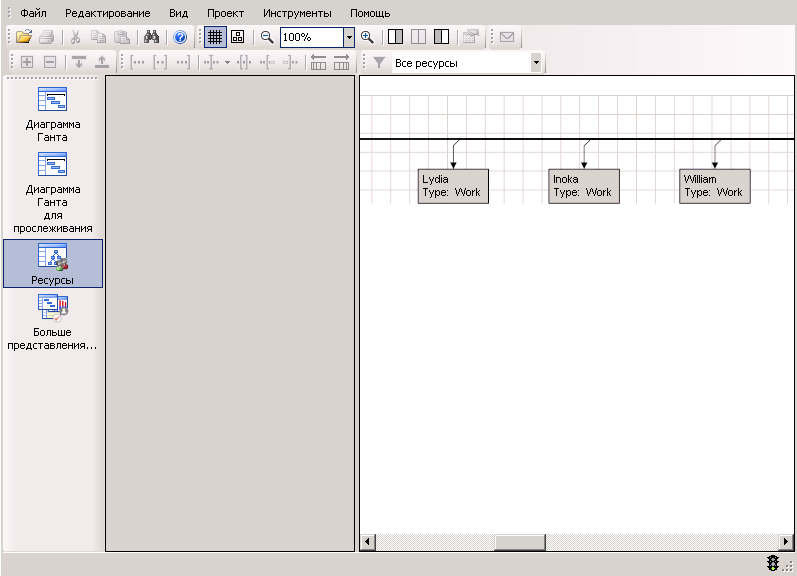
Task: Select the Inoka resource box
Action: [584, 186]
